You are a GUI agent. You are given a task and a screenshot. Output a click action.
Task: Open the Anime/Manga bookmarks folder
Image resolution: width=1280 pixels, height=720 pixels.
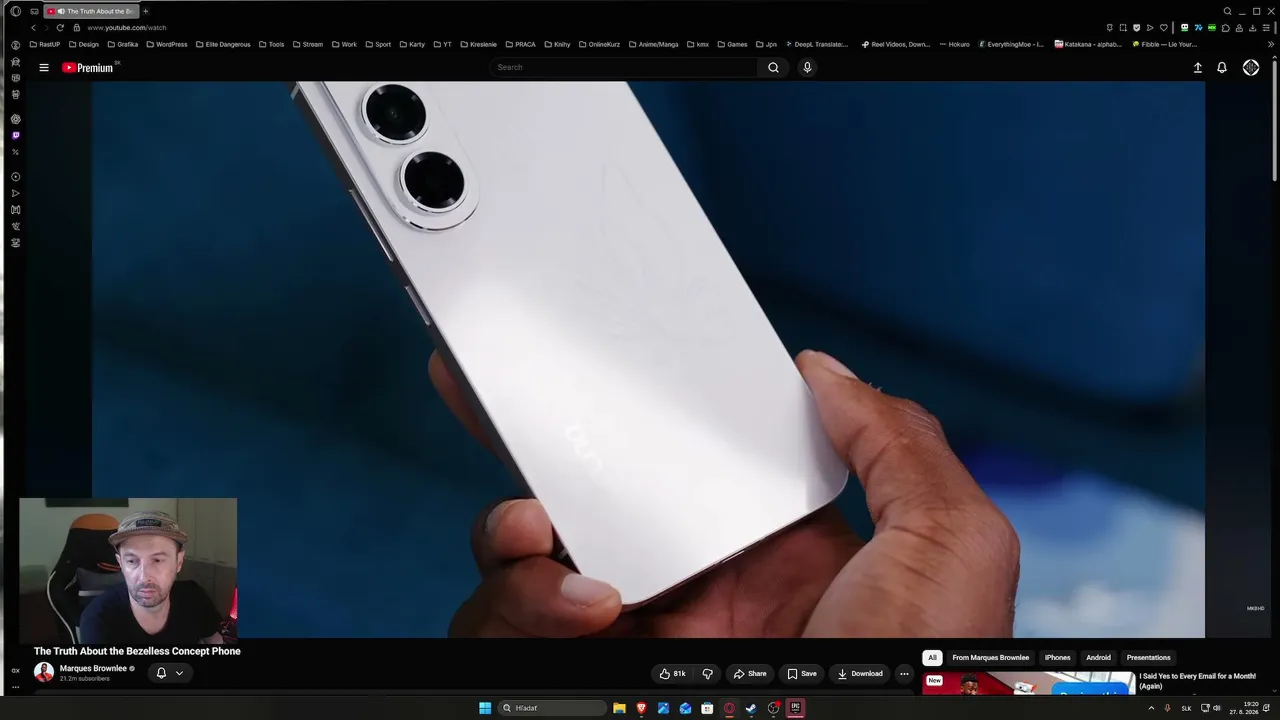pyautogui.click(x=654, y=44)
